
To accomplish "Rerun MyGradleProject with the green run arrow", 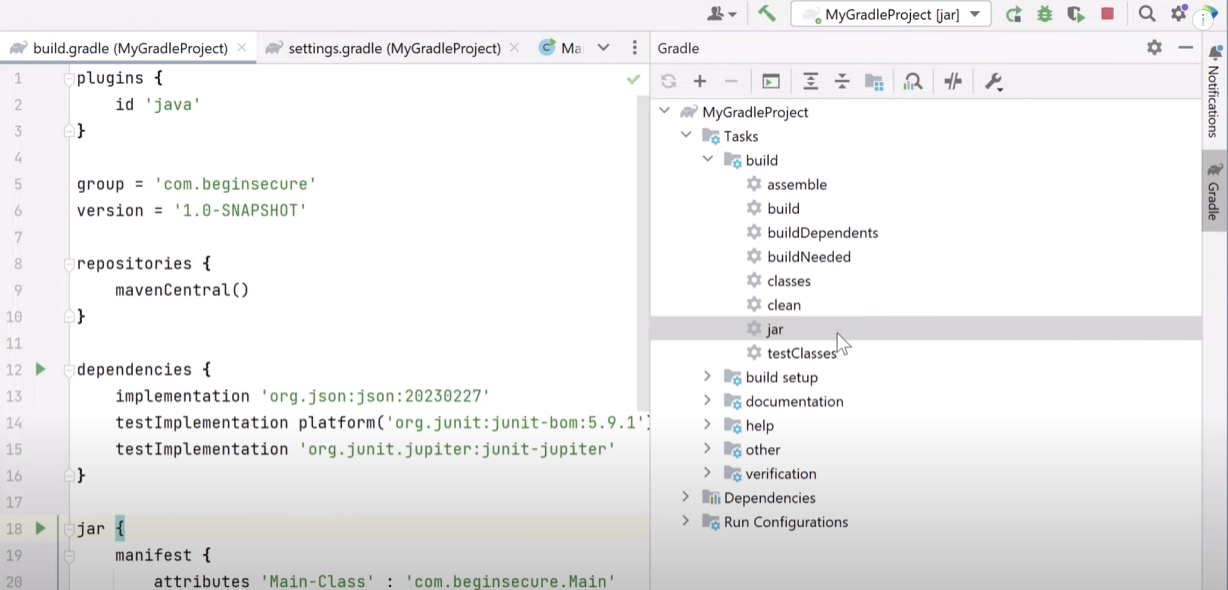I will (1014, 14).
